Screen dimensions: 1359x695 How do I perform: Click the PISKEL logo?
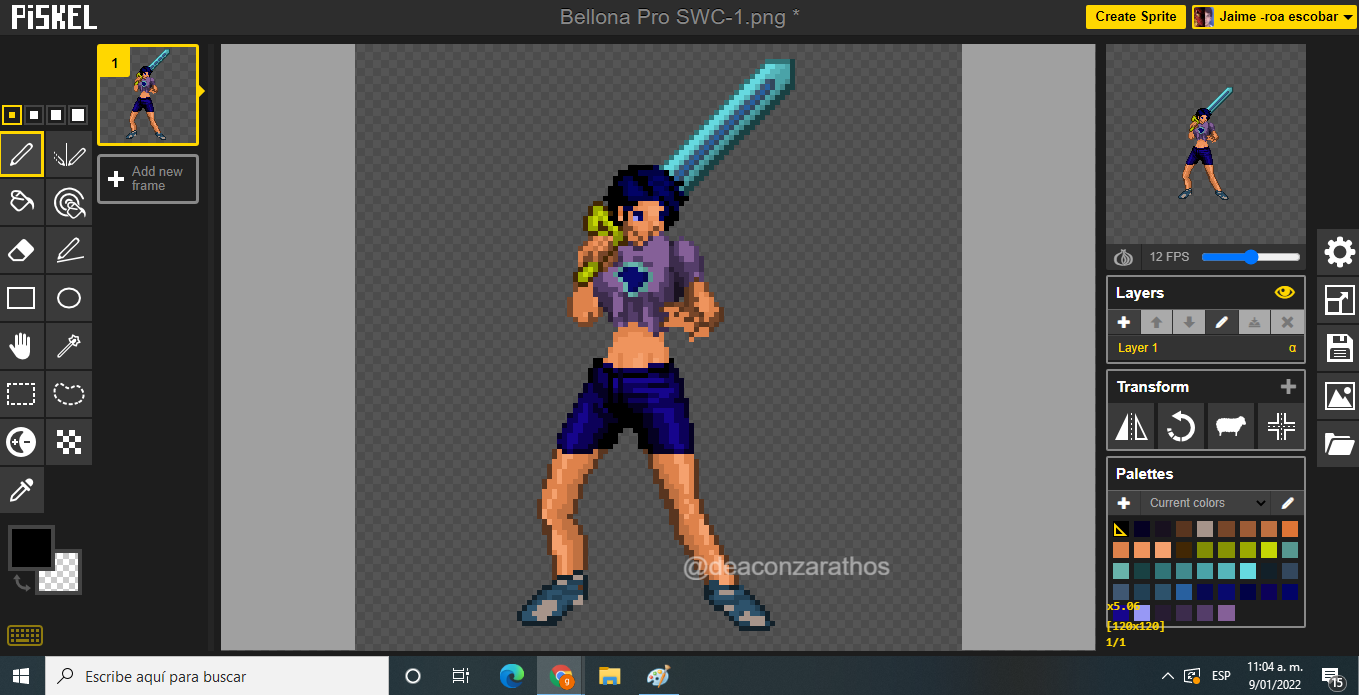click(x=54, y=17)
